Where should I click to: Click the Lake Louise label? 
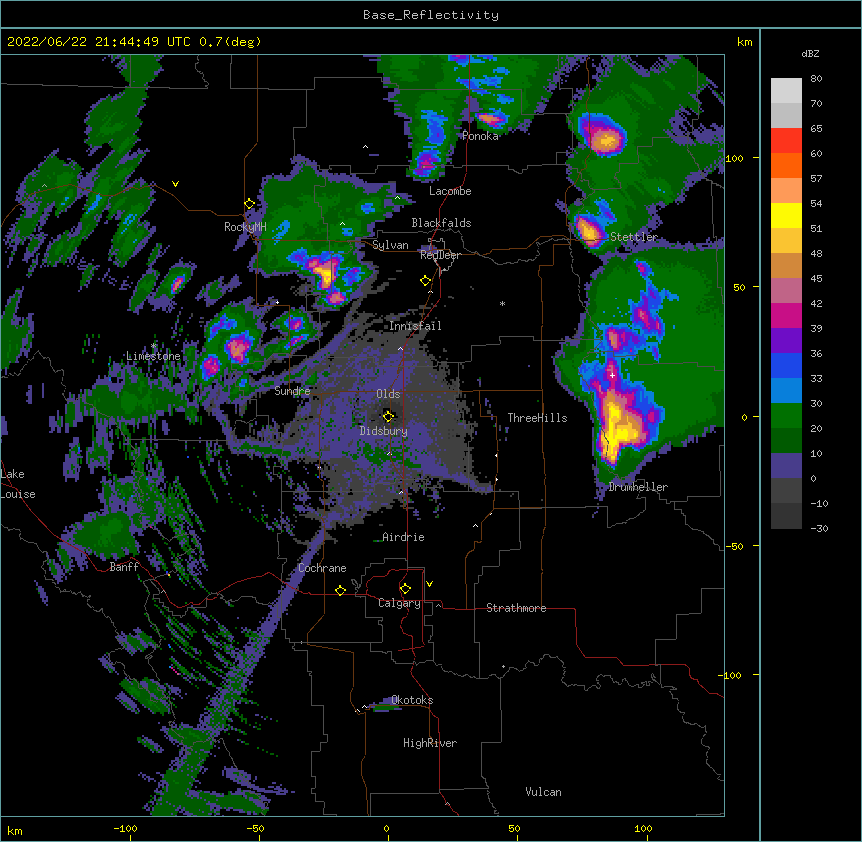tap(18, 484)
